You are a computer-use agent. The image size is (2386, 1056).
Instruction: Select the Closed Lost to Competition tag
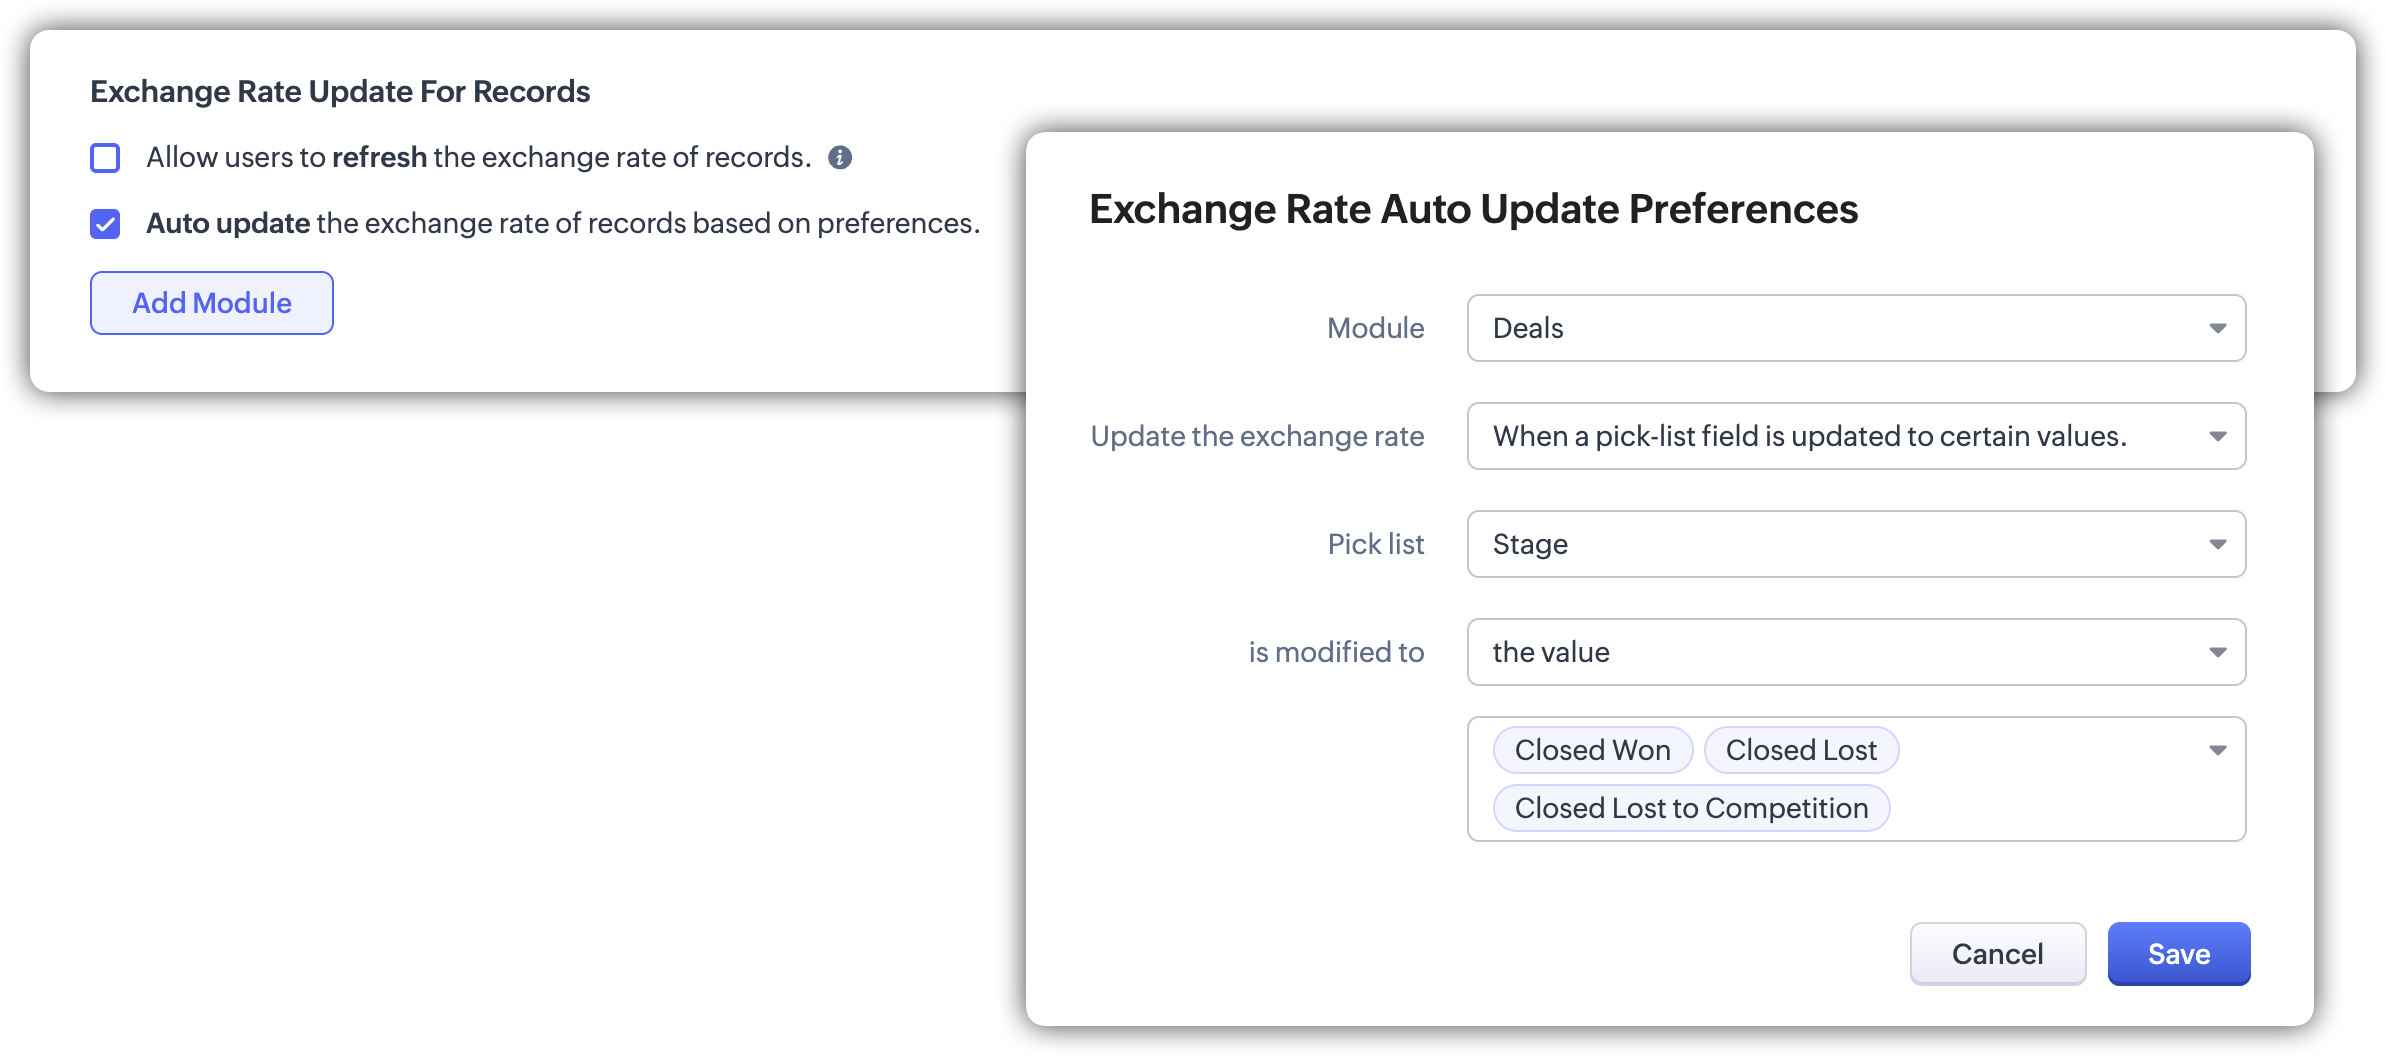1691,808
